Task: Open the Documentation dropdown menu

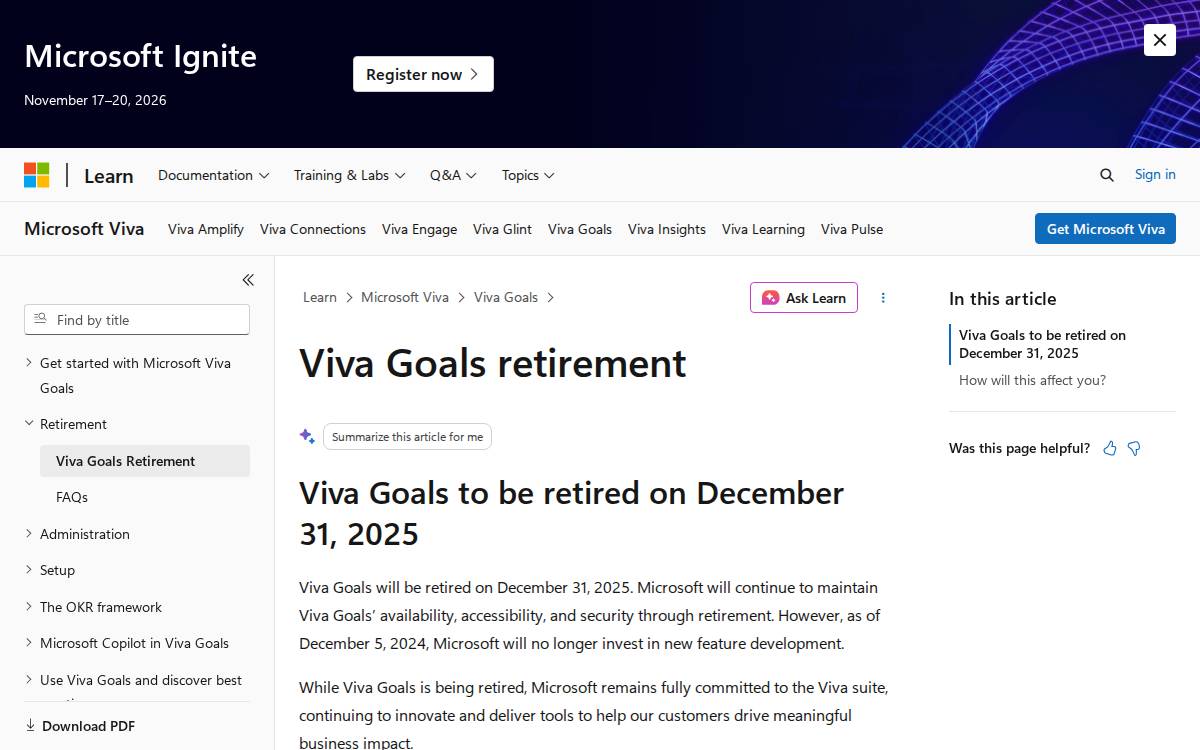Action: (214, 175)
